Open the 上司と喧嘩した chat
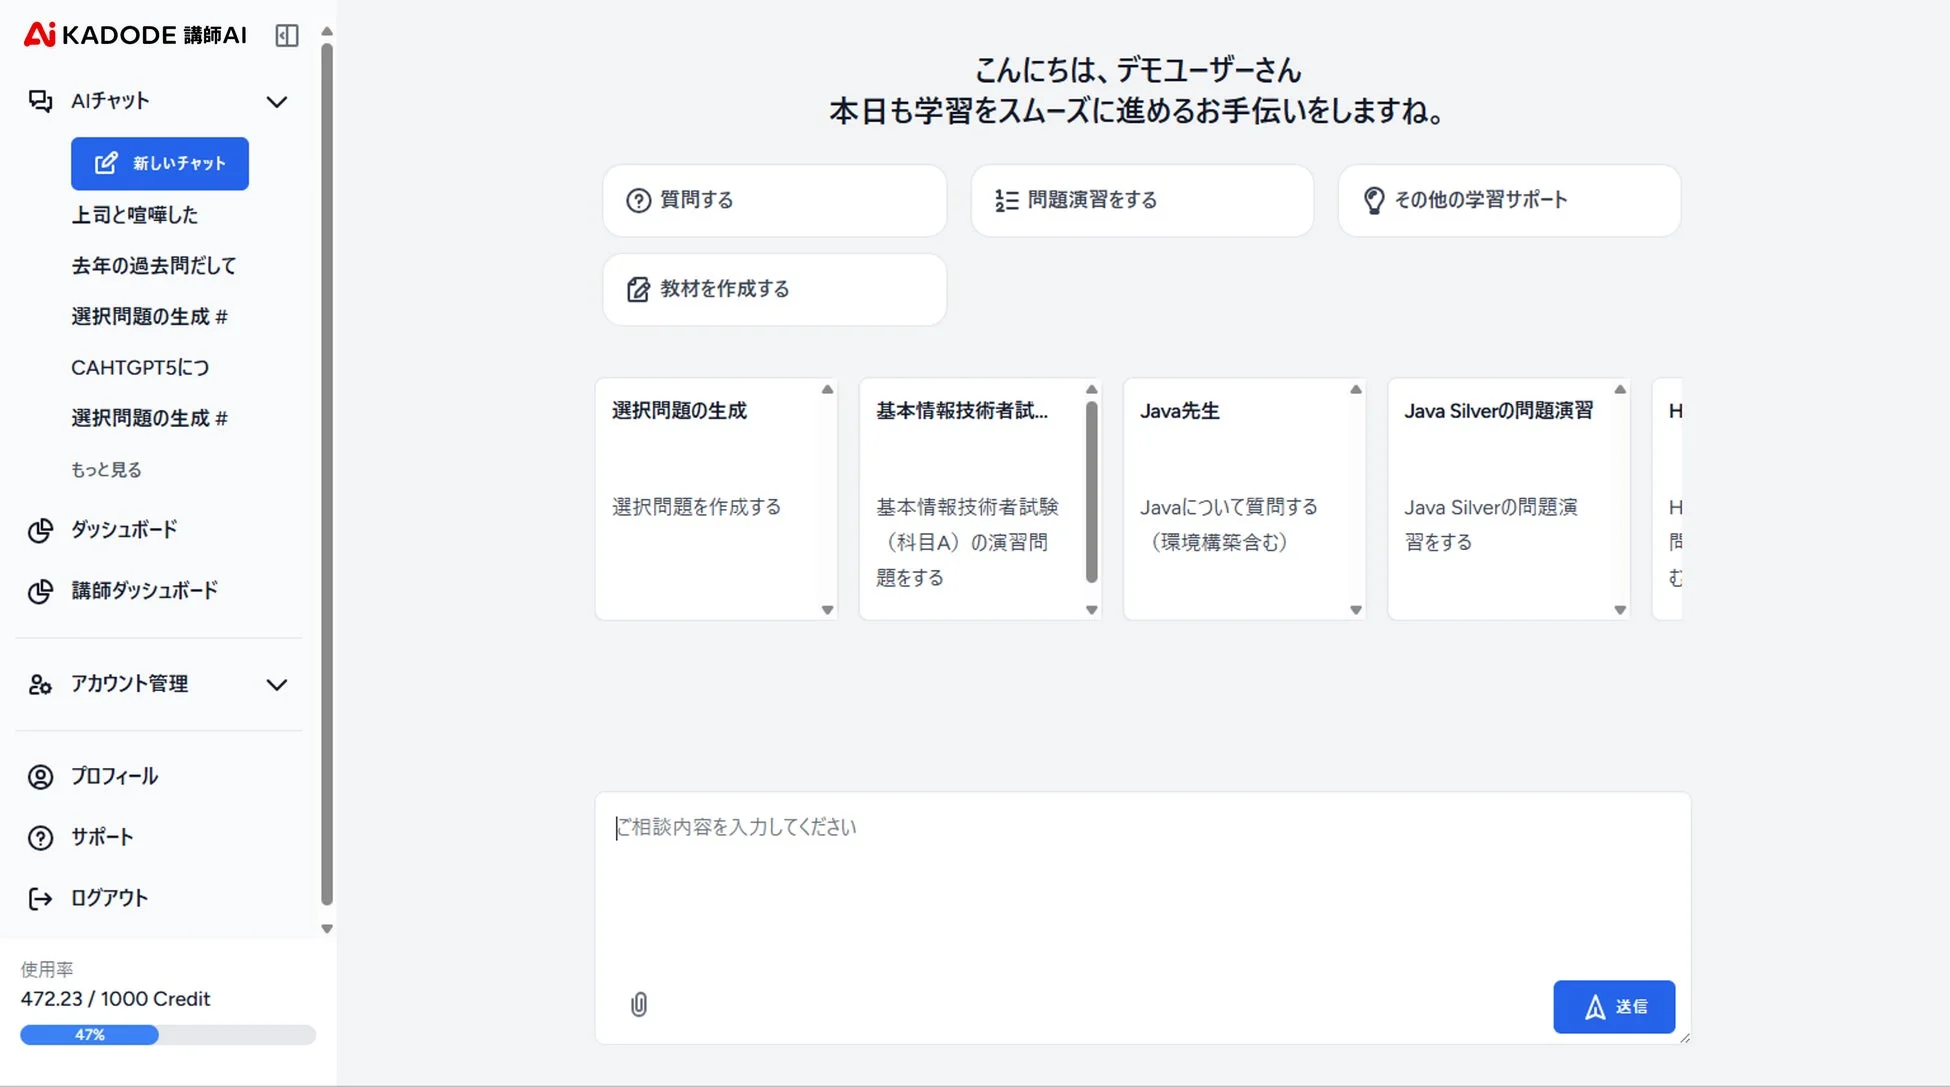This screenshot has width=1950, height=1087. click(134, 214)
